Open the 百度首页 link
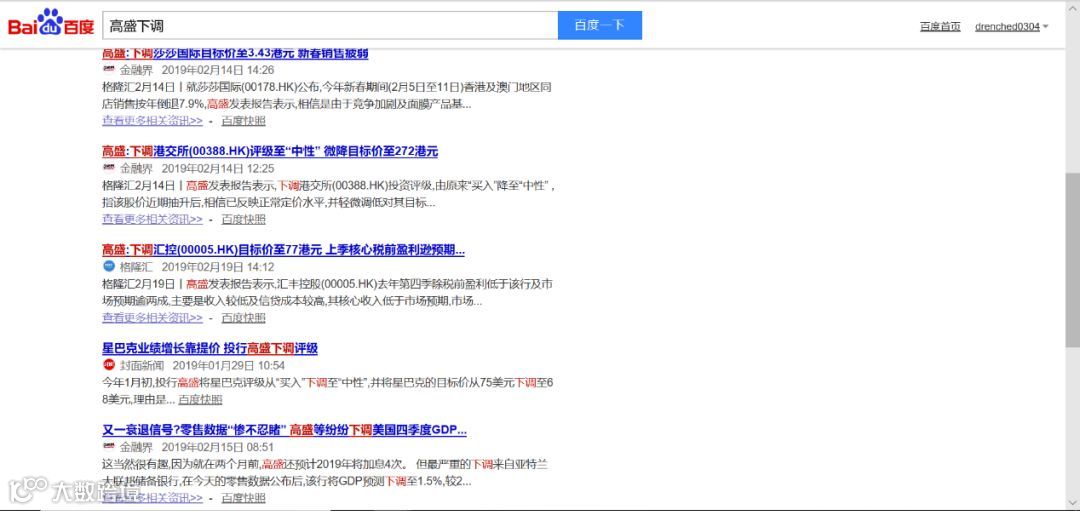Viewport: 1080px width, 511px height. point(940,26)
